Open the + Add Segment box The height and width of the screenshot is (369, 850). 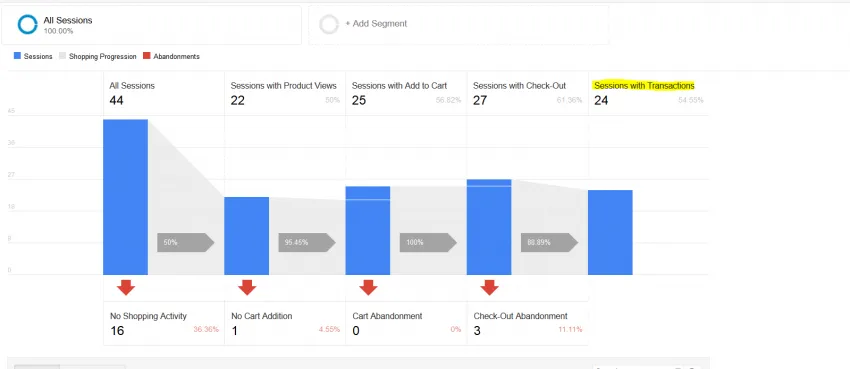[x=459, y=25]
